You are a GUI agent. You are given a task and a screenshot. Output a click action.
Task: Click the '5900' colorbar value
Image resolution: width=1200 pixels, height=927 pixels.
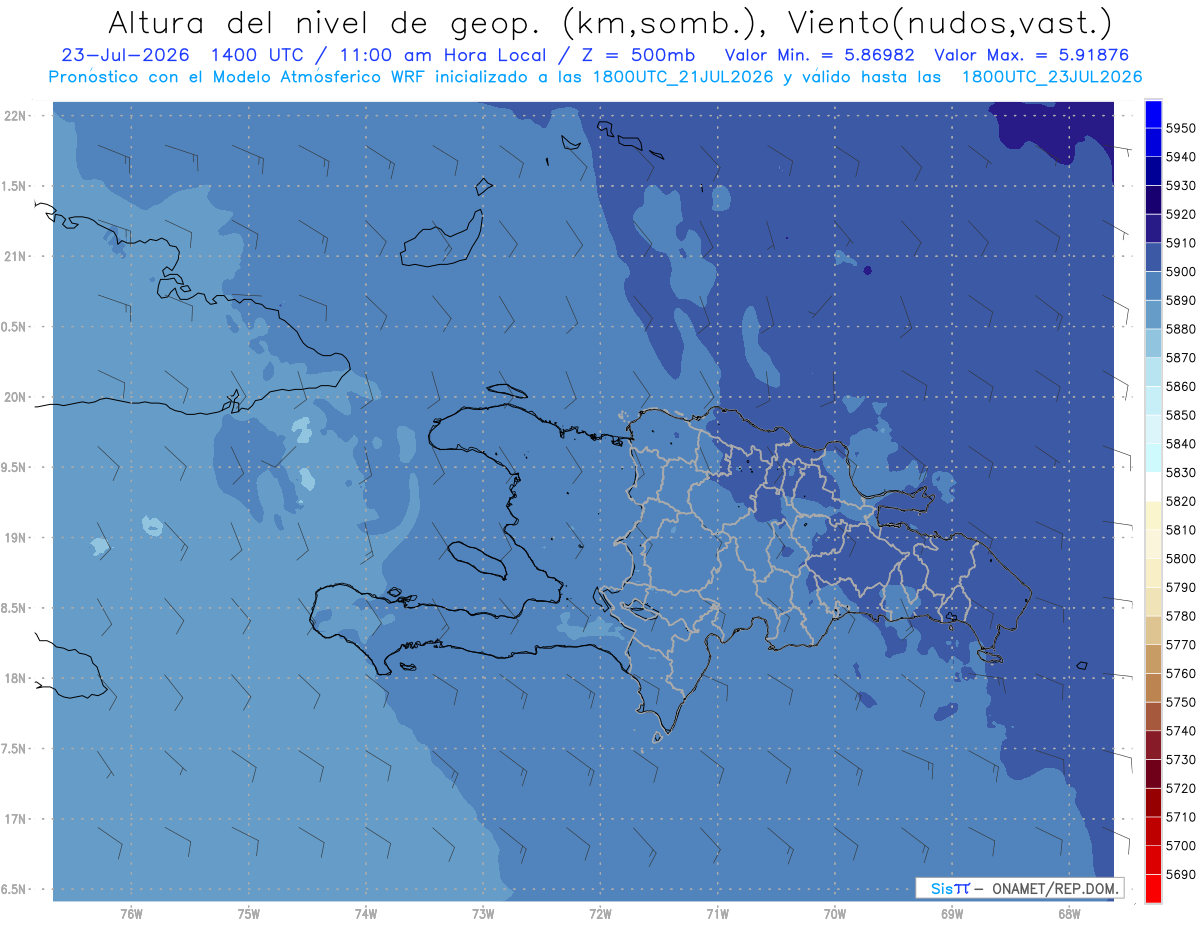pos(1180,271)
